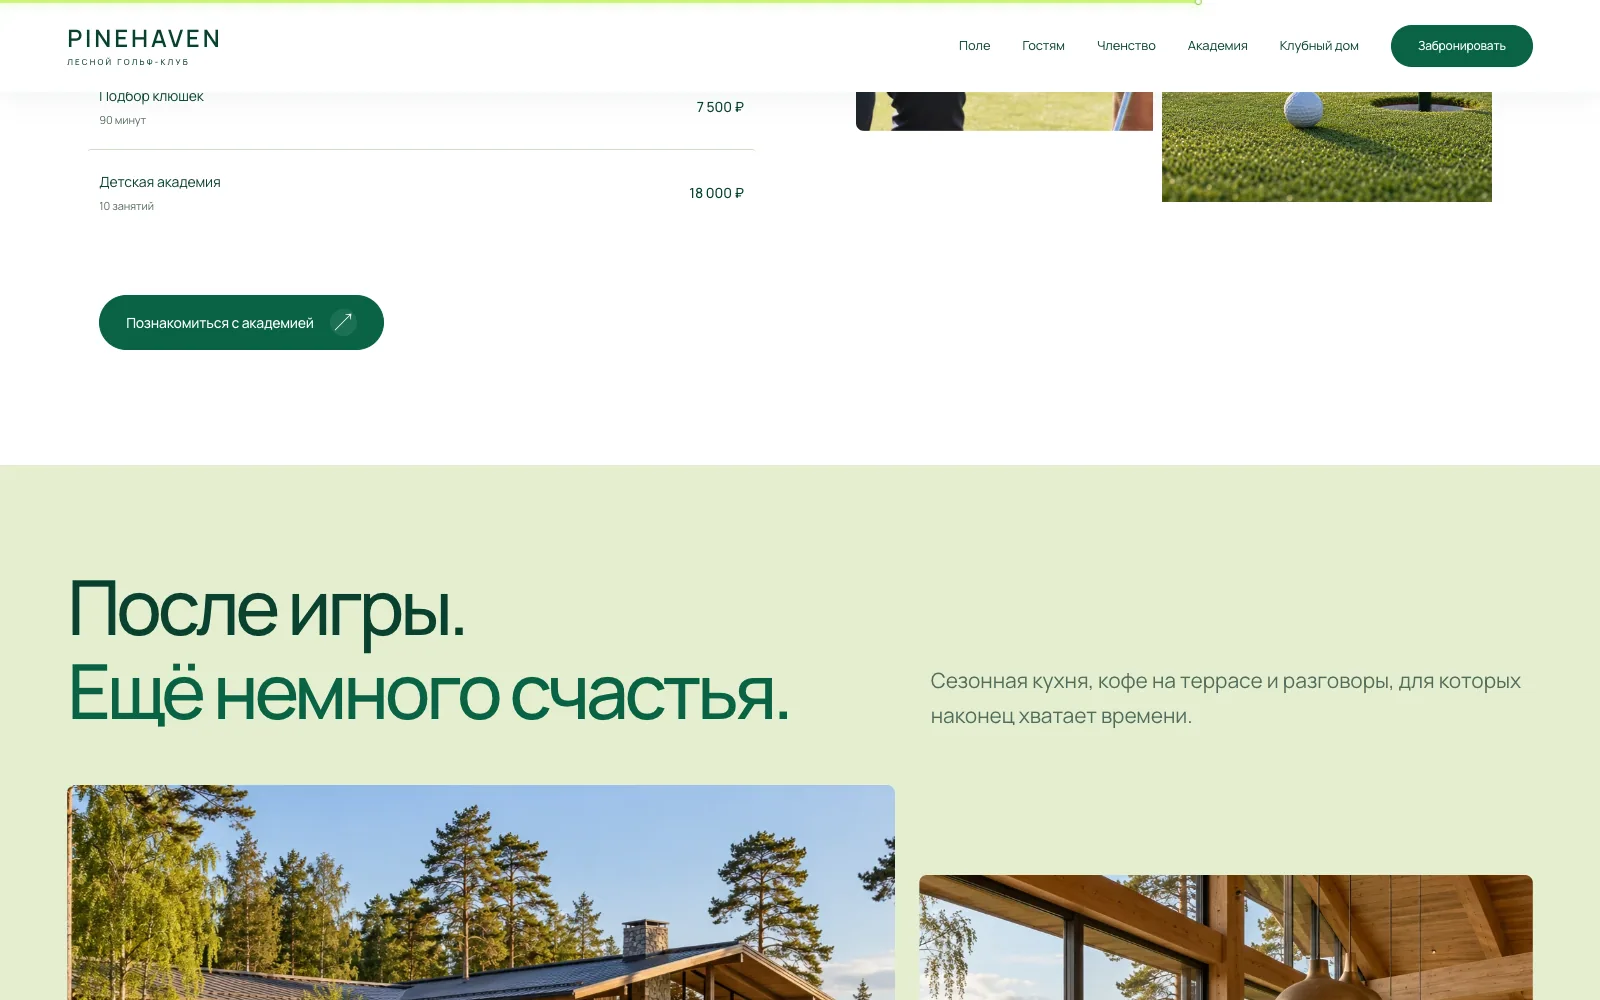The width and height of the screenshot is (1600, 1000).
Task: Click the 7 500 ₽ price
Action: tap(720, 107)
